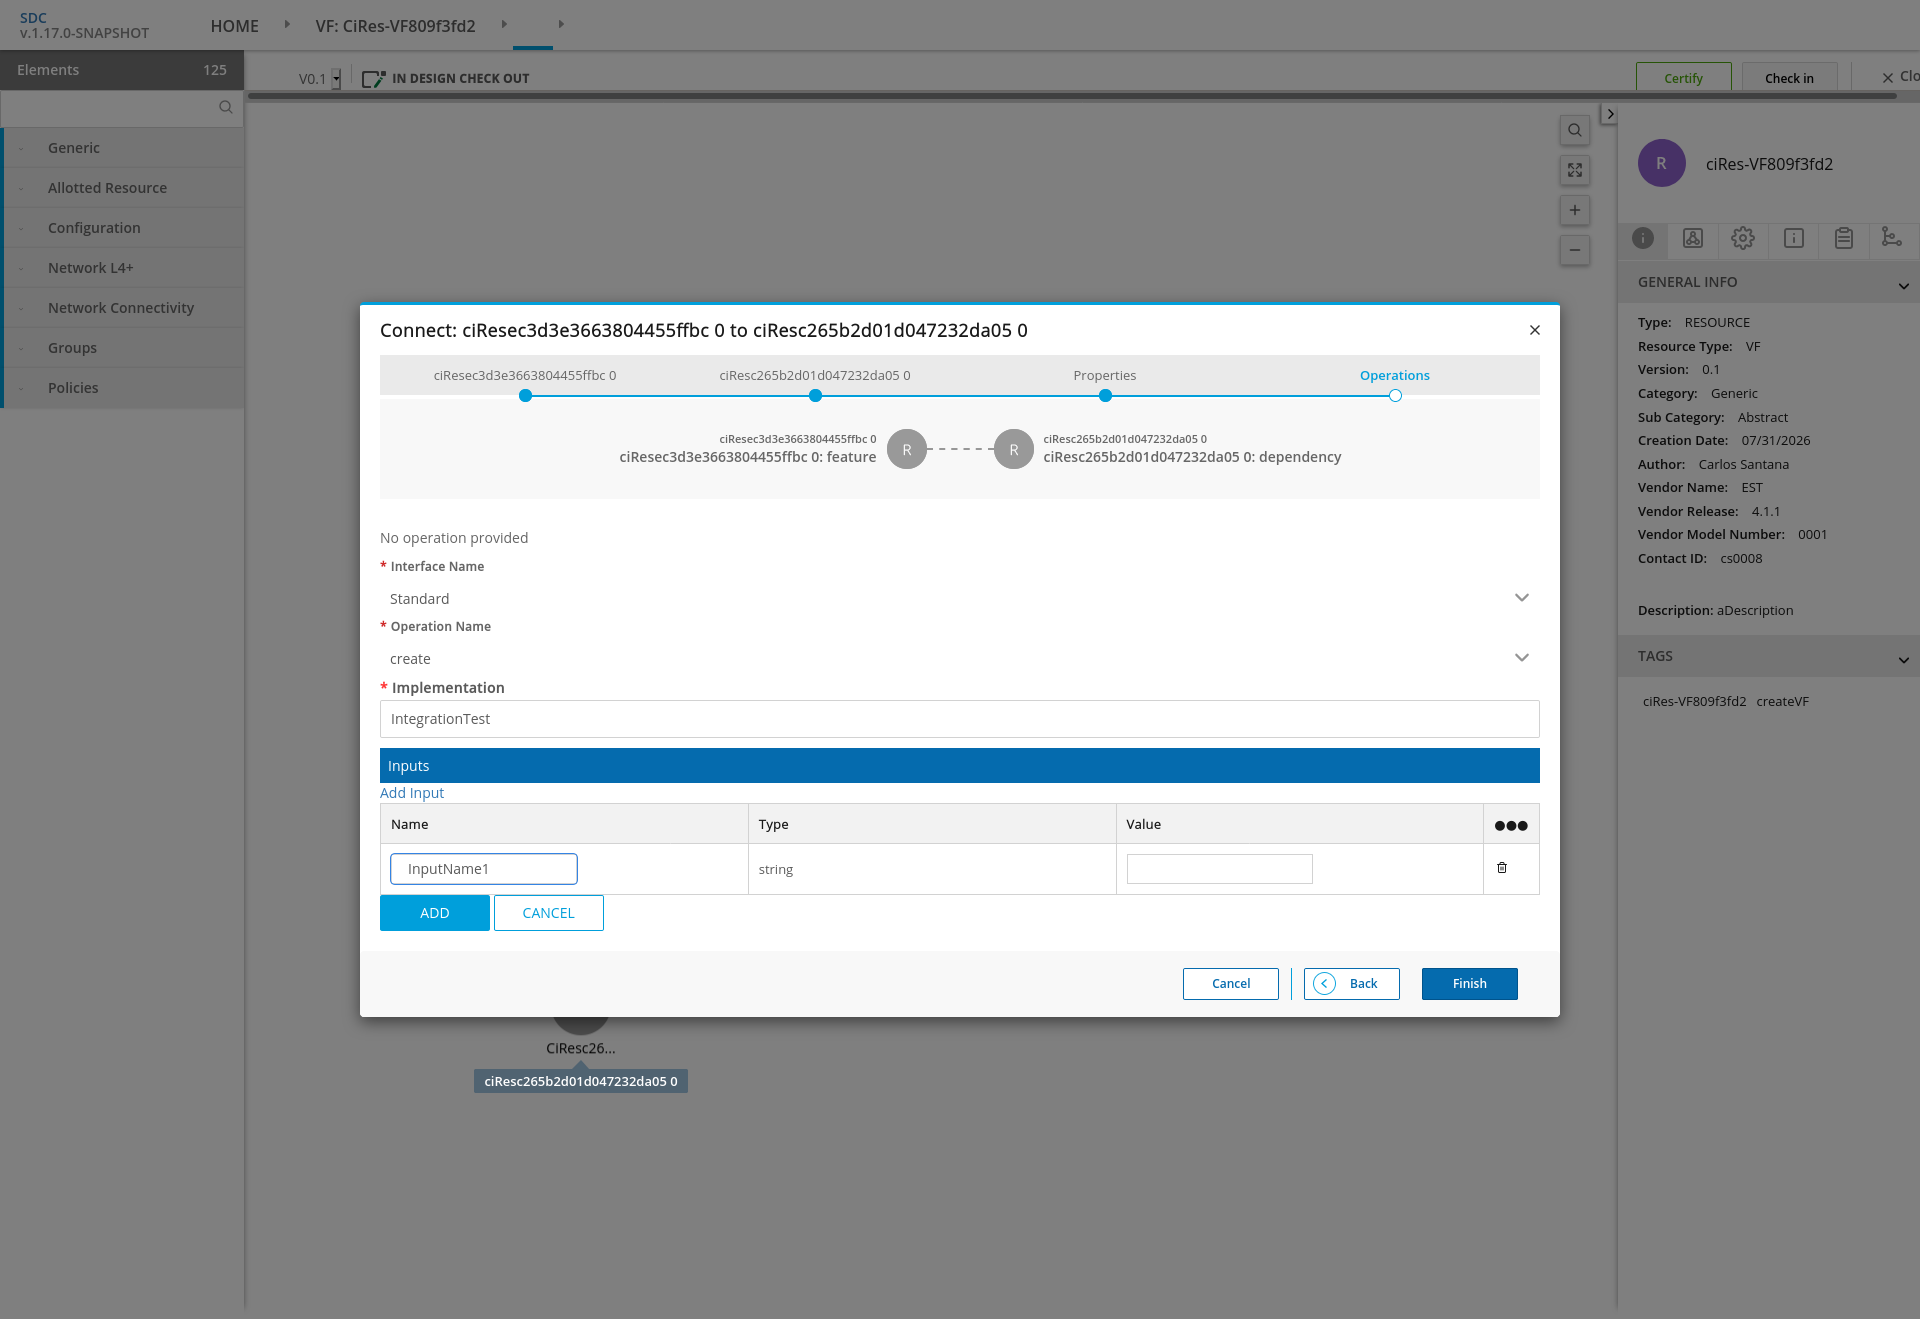Click InputName1 name field
This screenshot has width=1920, height=1319.
point(484,869)
